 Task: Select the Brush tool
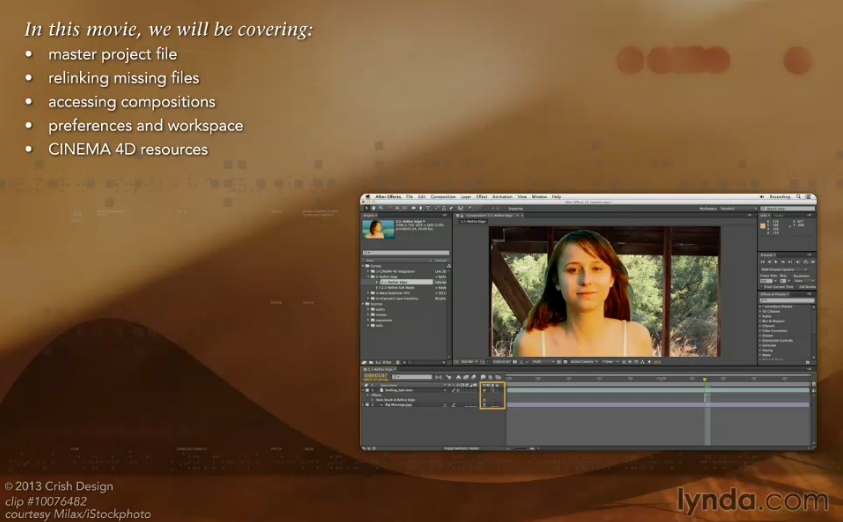pyautogui.click(x=438, y=208)
